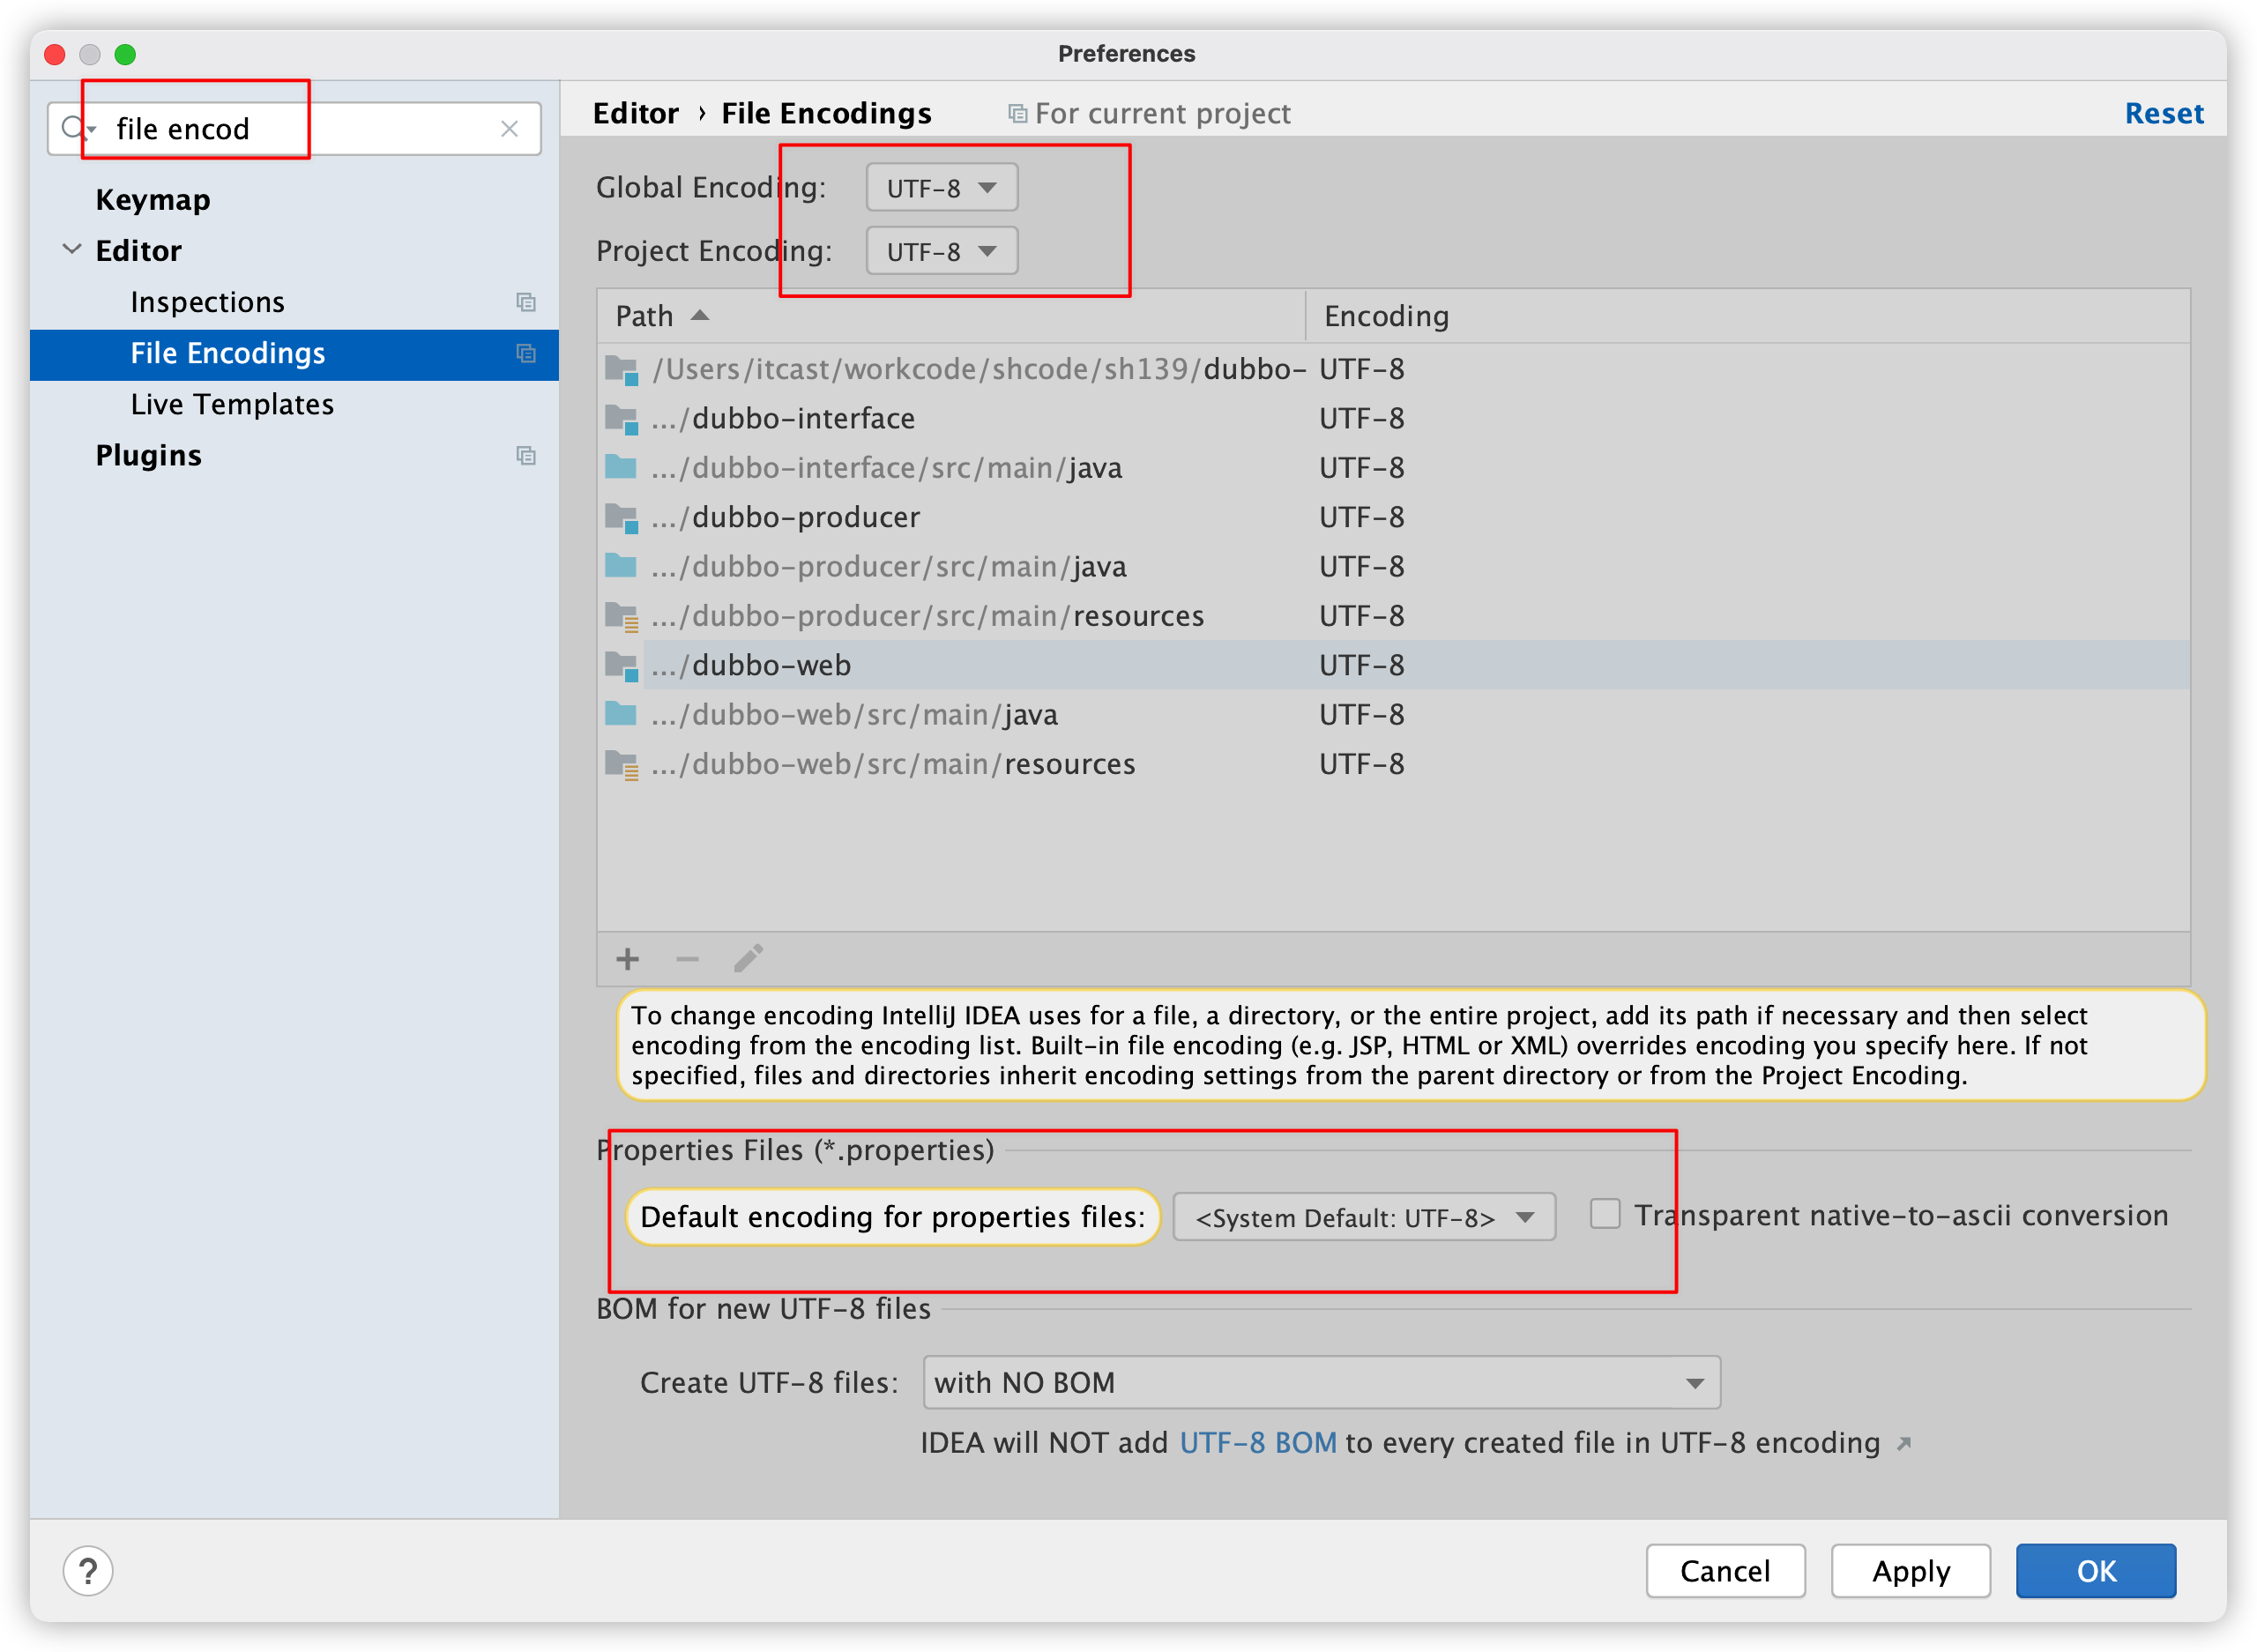Select Keymap in the settings tree
The image size is (2257, 1652).
point(153,200)
